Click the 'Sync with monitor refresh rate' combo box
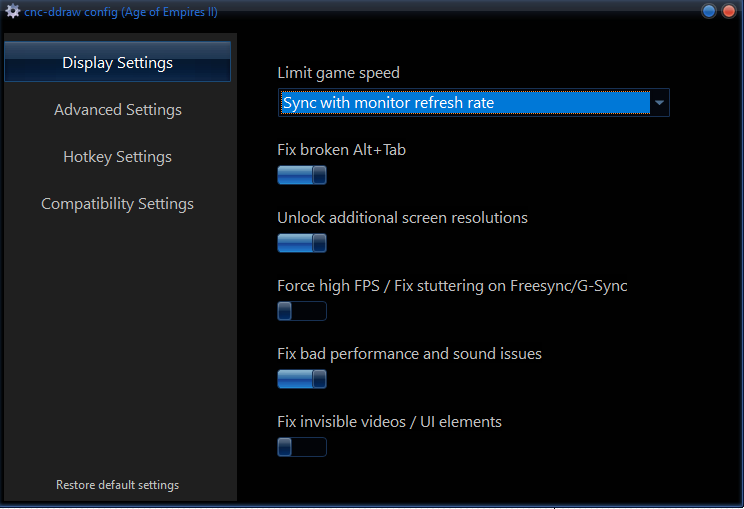This screenshot has width=744, height=509. click(464, 103)
